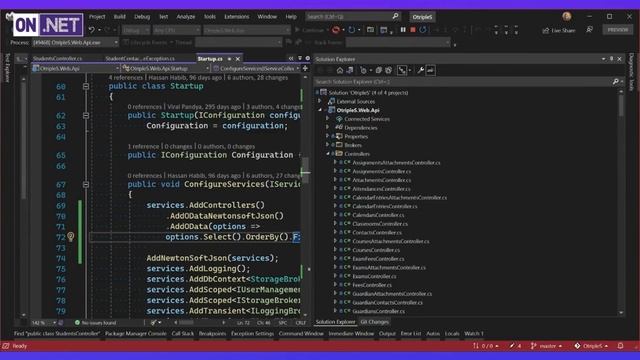
Task: Pin the Solution Explorer panel
Action: [611, 59]
